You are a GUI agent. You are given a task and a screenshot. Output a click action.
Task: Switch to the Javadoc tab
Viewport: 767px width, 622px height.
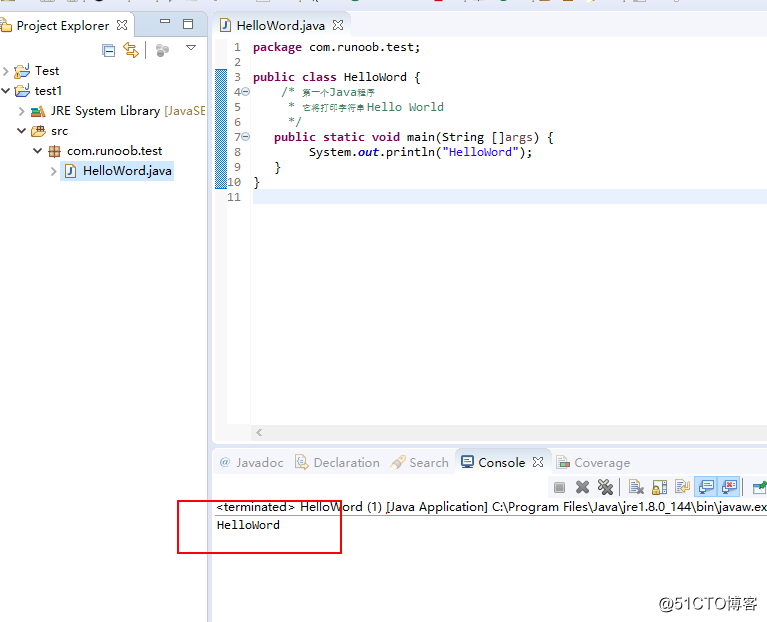pos(252,463)
